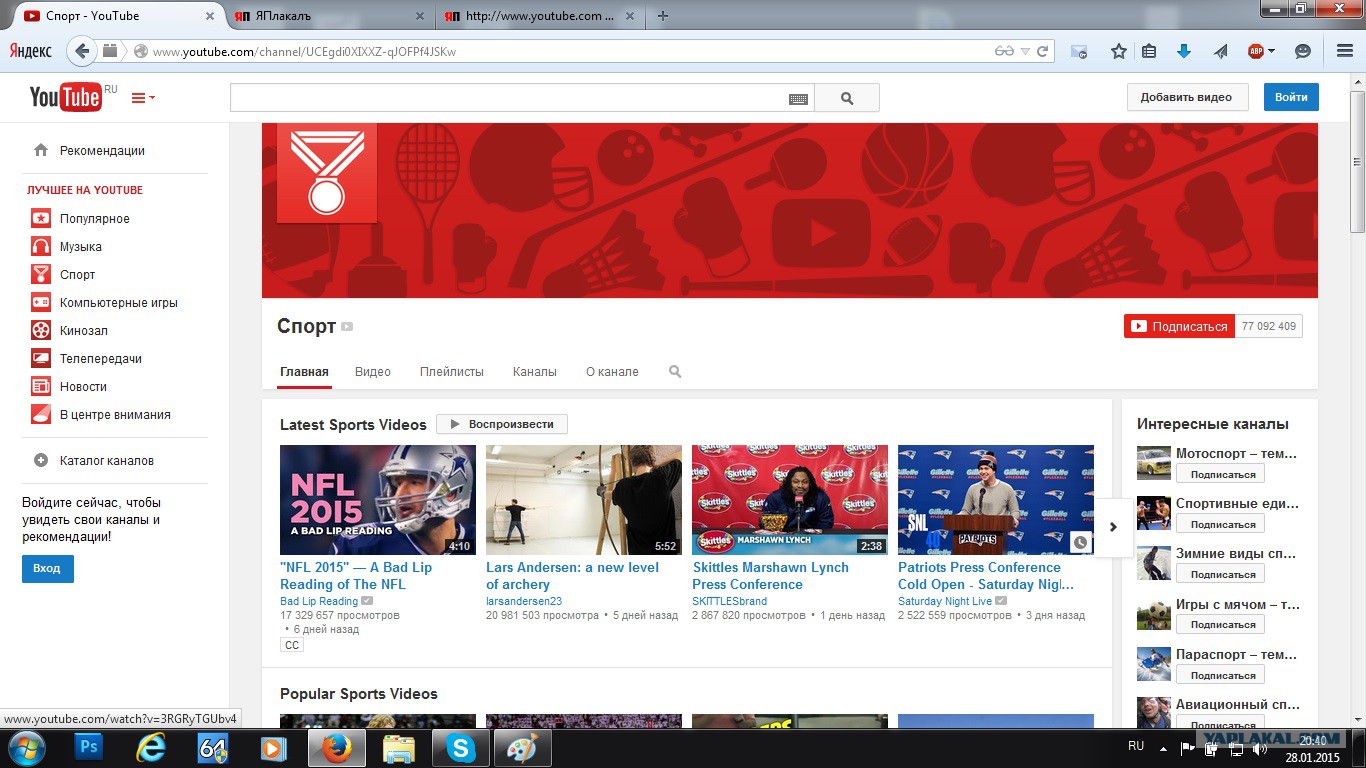
Task: Open the NFL 2015 Bad Lip Reading thumbnail
Action: click(x=377, y=499)
